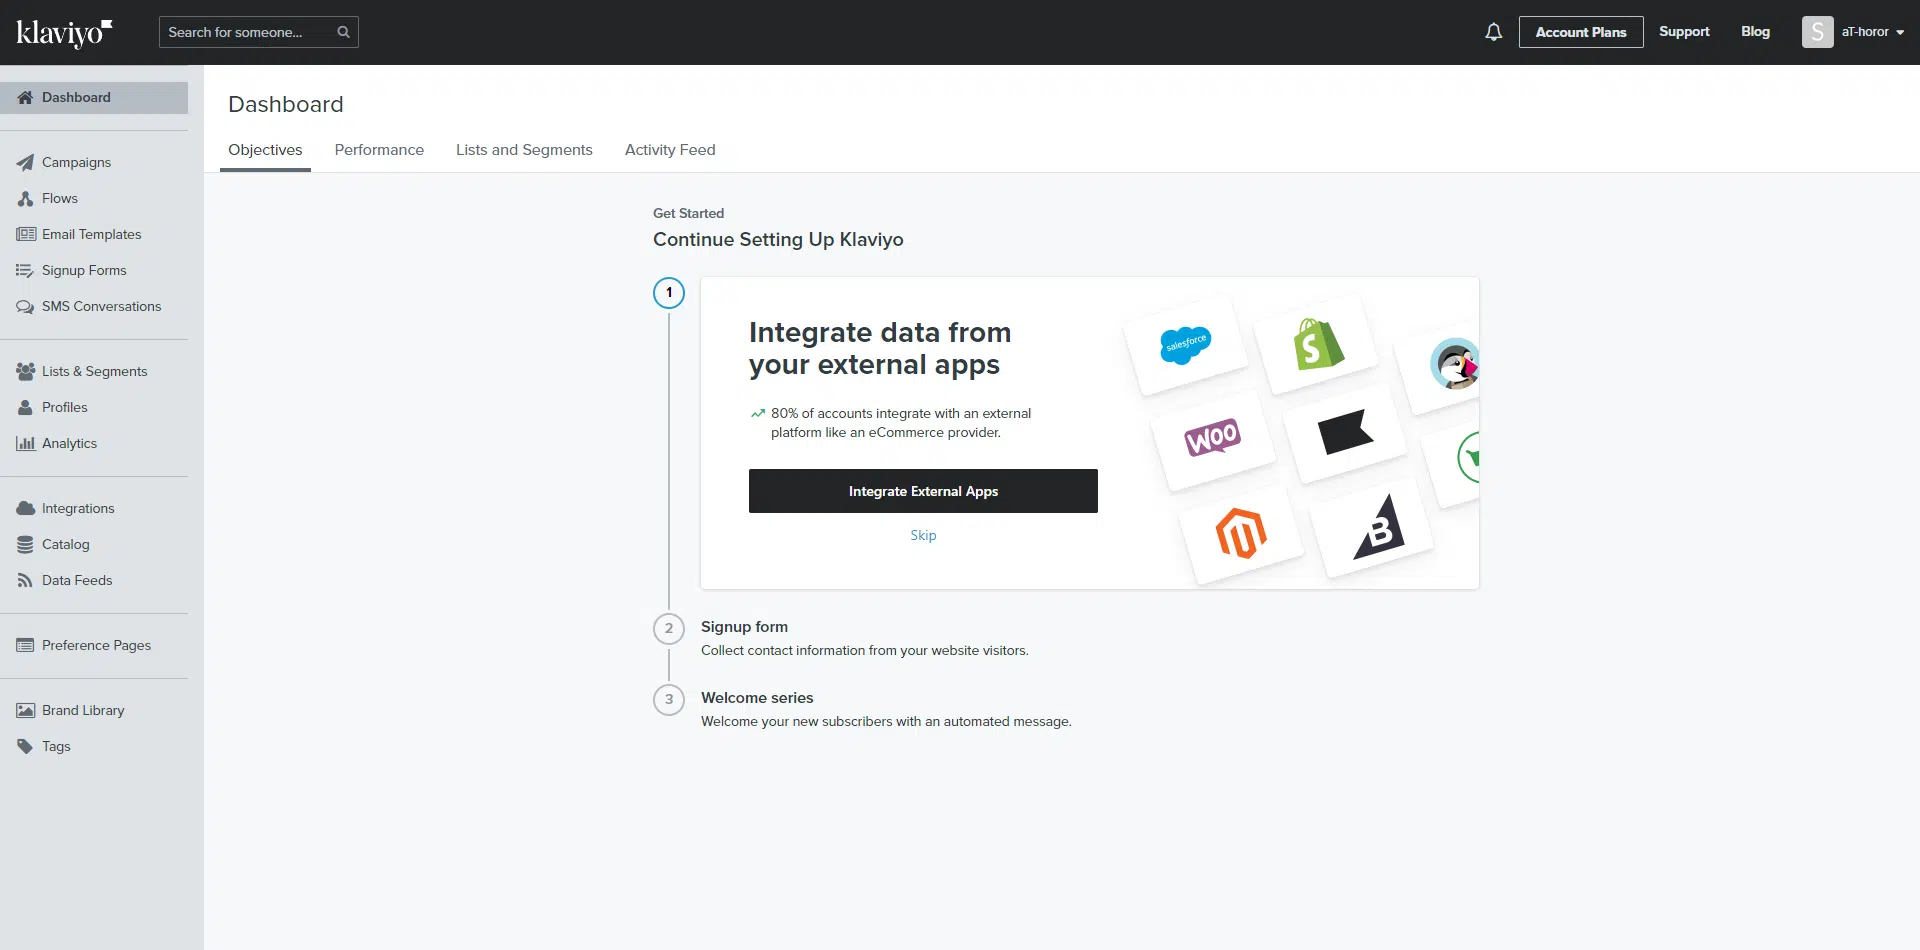Image resolution: width=1920 pixels, height=950 pixels.
Task: Click the SMS Conversations chat icon
Action: 25,306
